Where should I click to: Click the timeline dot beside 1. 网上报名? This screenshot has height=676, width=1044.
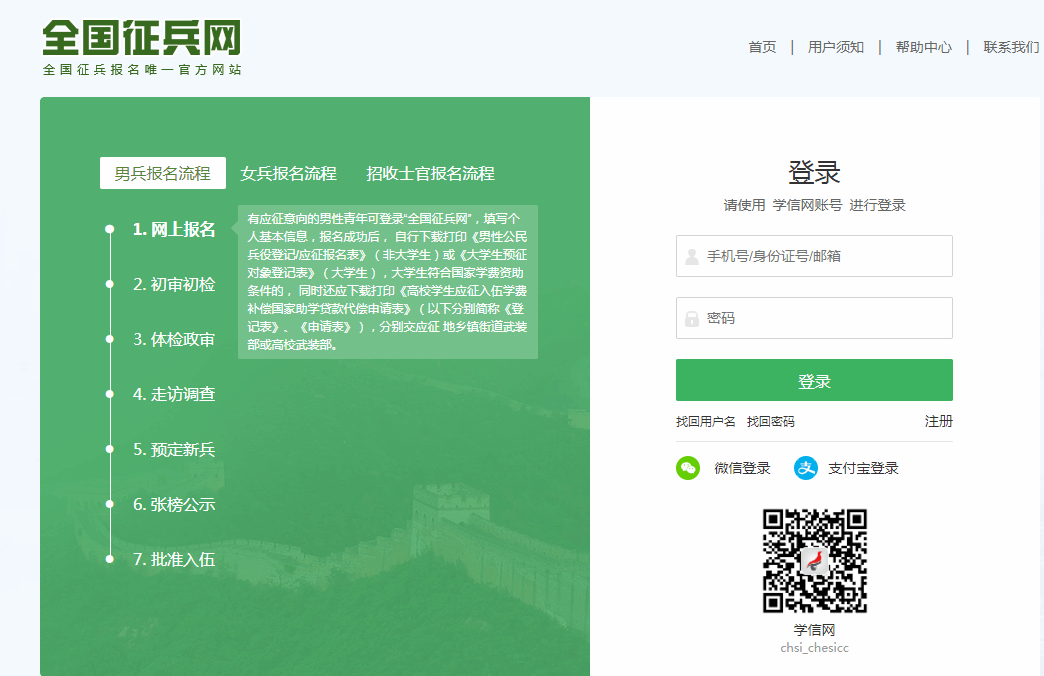pyautogui.click(x=110, y=229)
